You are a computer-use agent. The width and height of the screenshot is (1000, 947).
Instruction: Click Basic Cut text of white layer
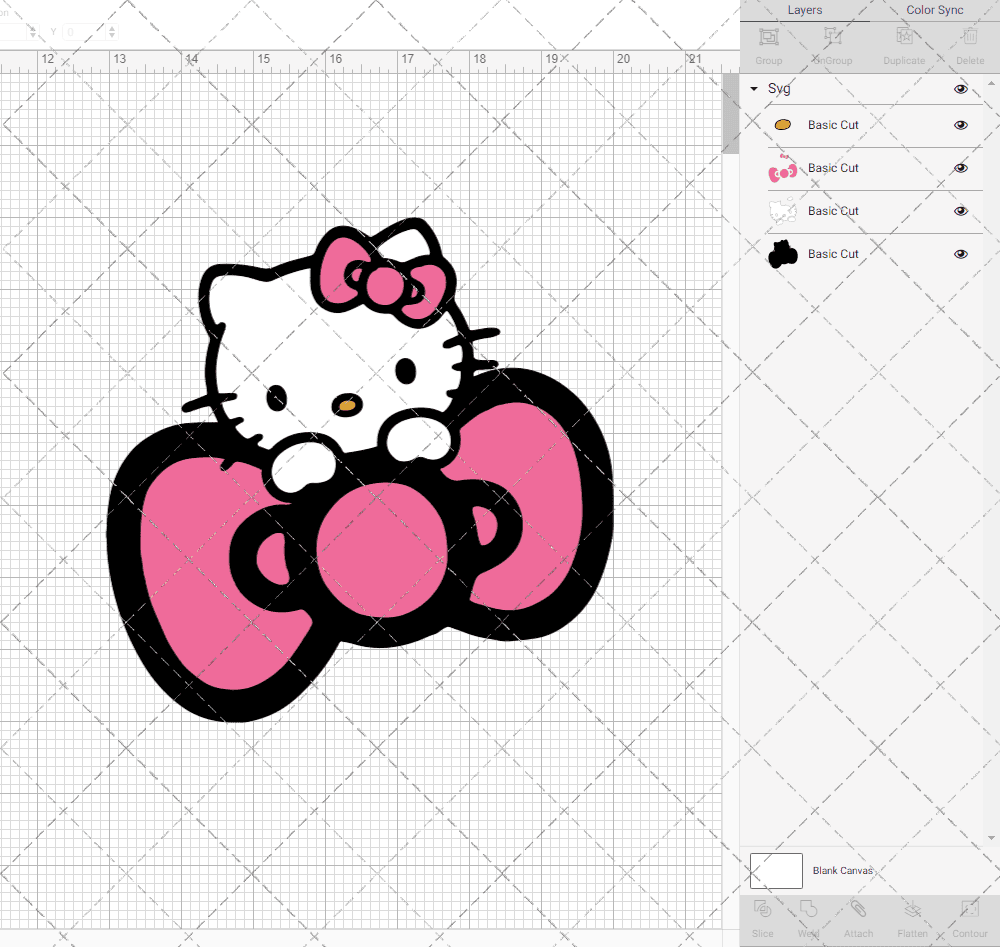[x=833, y=211]
